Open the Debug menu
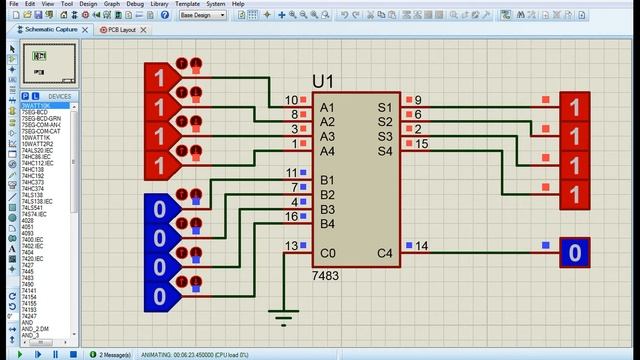The image size is (640, 360). (x=135, y=4)
